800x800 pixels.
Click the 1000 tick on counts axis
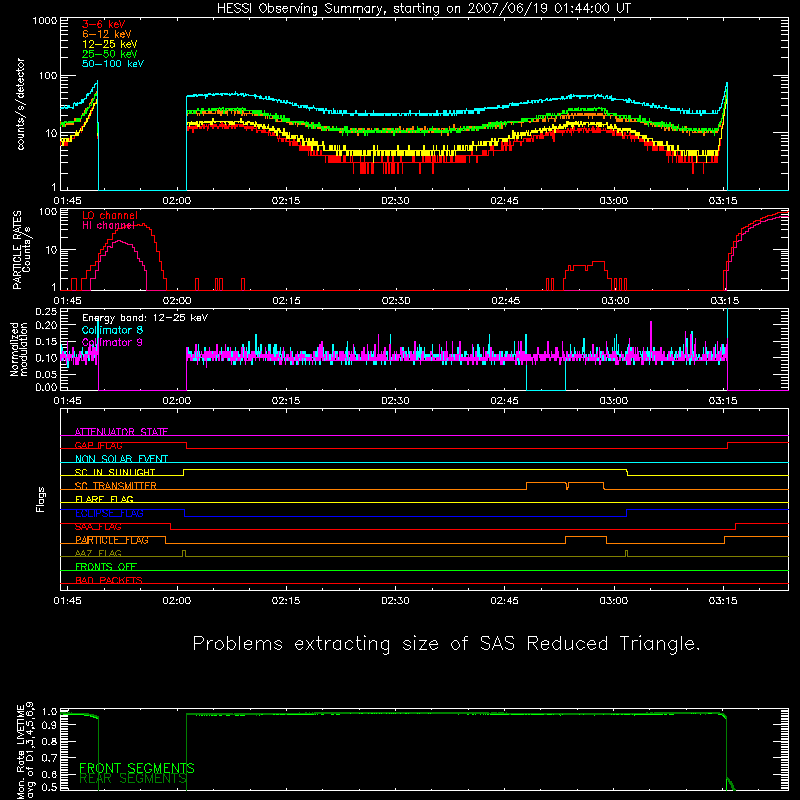[45, 21]
